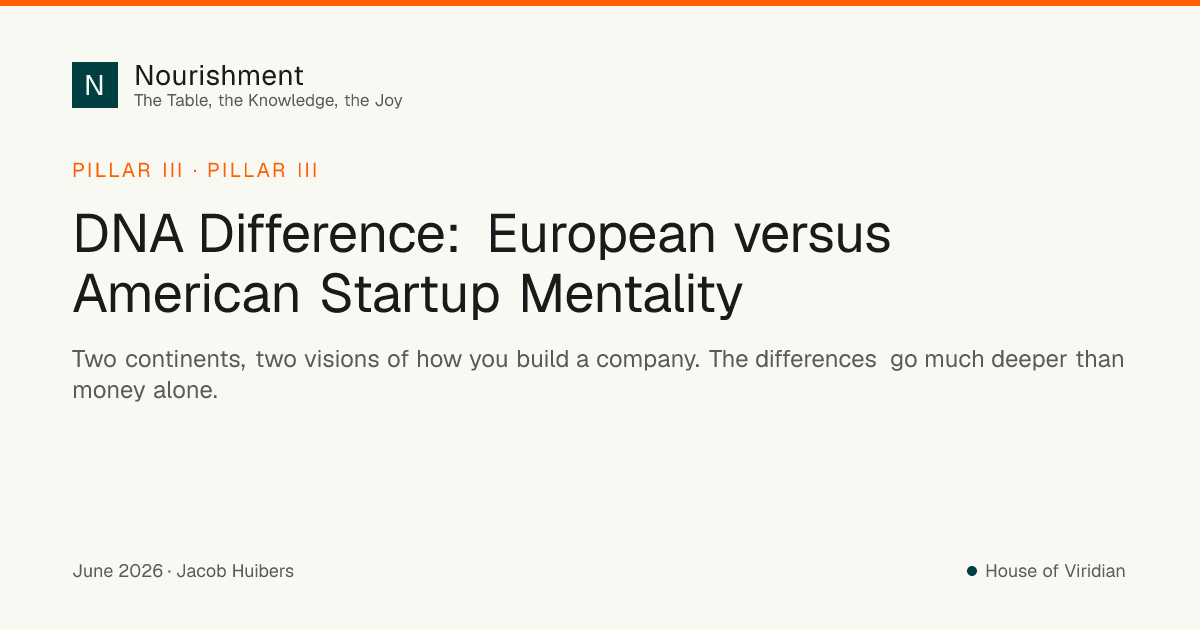Open author Jacob Huibers
This screenshot has height=630, width=1200.
coord(235,572)
